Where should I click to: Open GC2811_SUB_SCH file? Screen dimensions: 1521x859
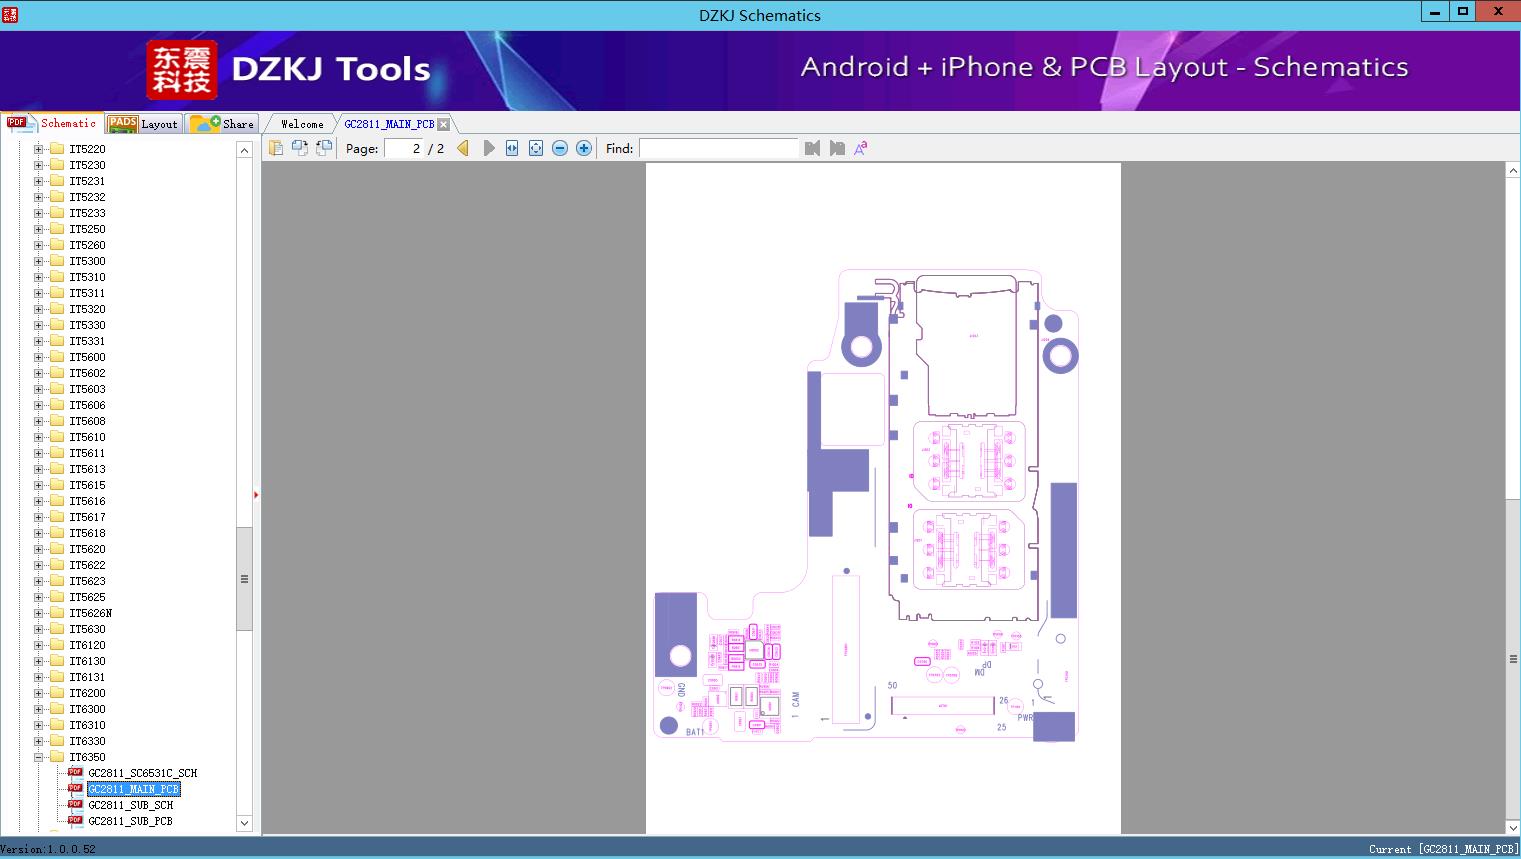[130, 805]
